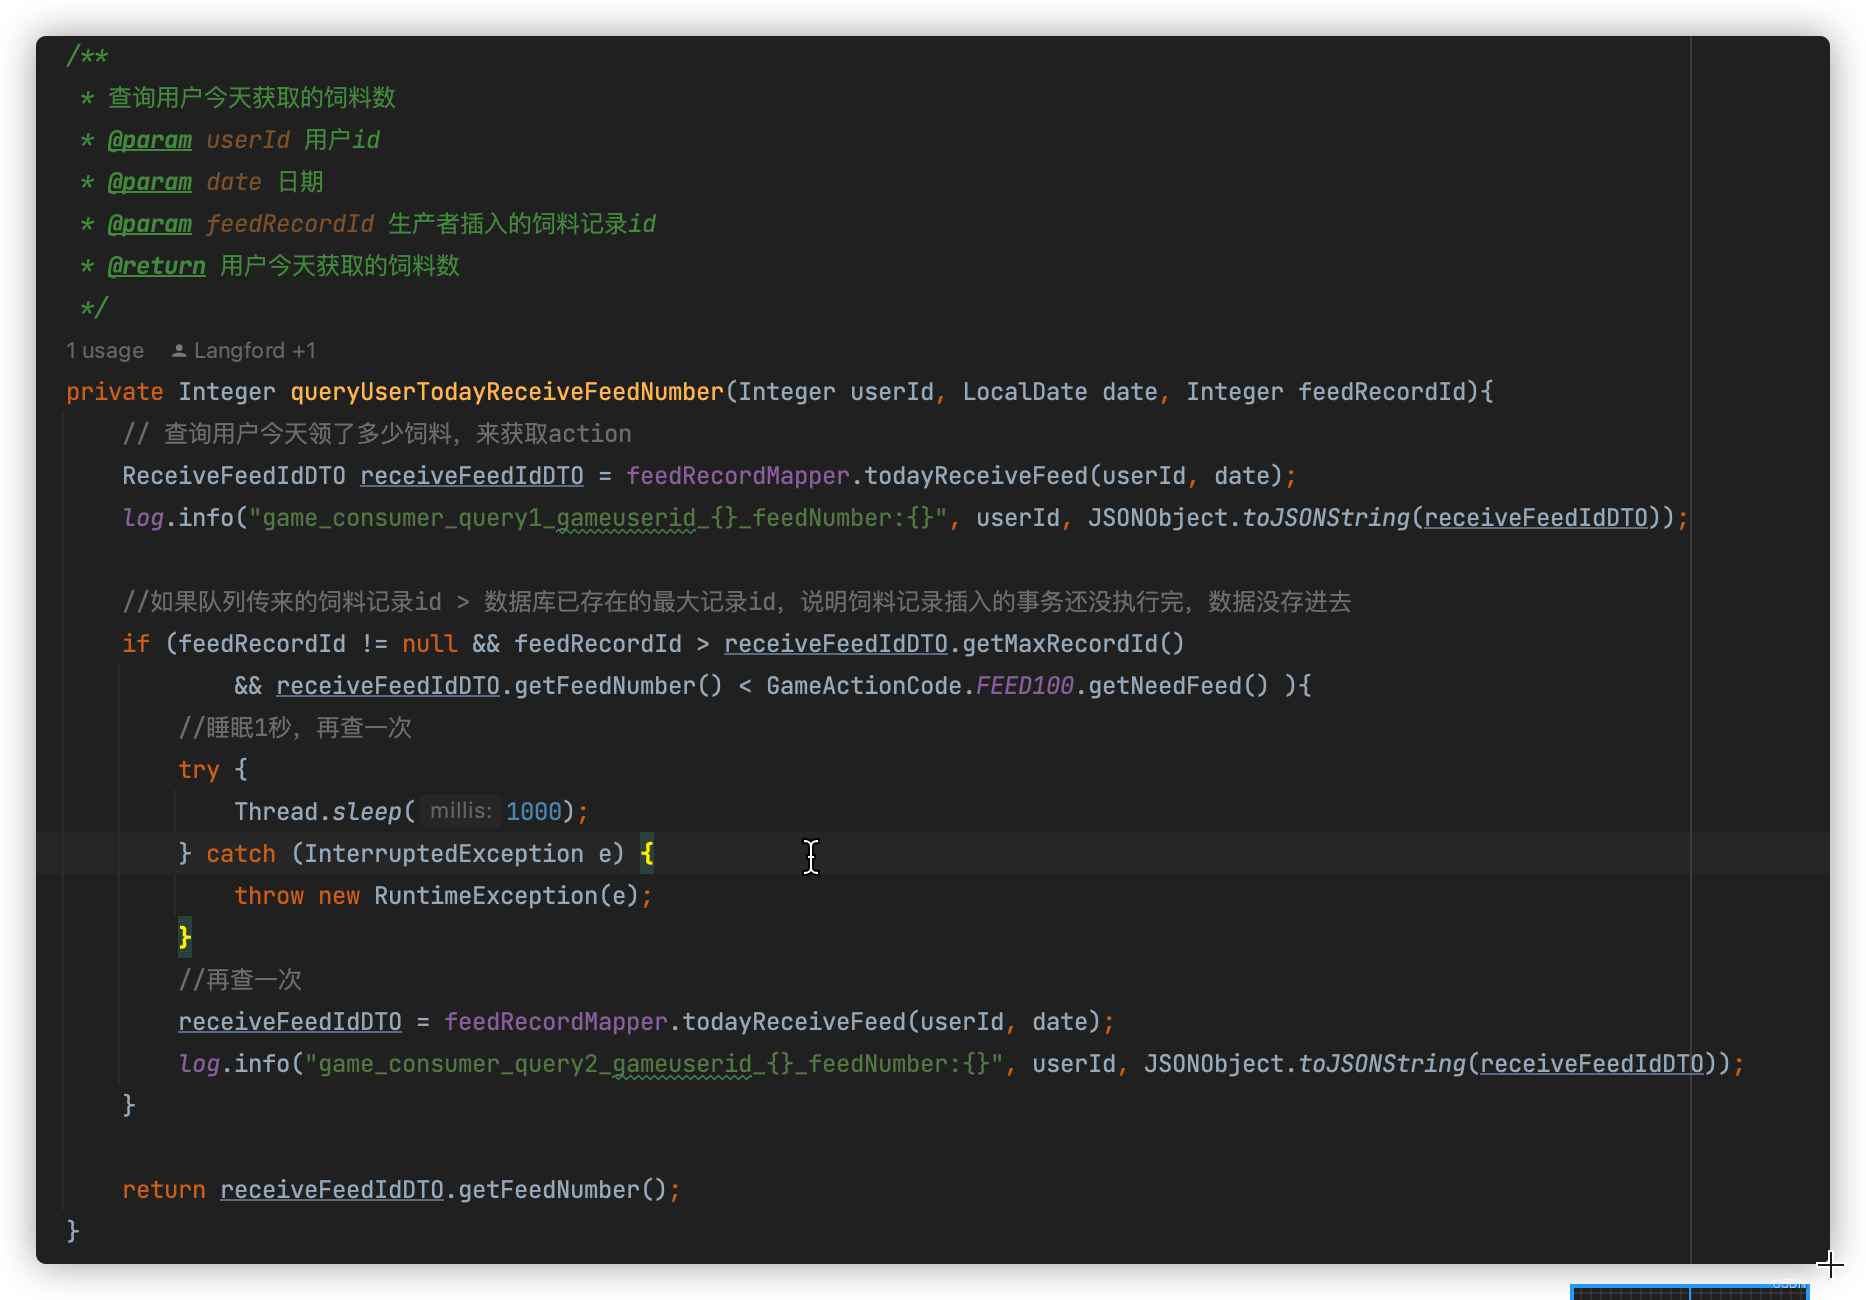Click the Javadoc line '查询用户今天获取的饲料数'
Viewport: 1866px width, 1300px height.
click(x=252, y=98)
